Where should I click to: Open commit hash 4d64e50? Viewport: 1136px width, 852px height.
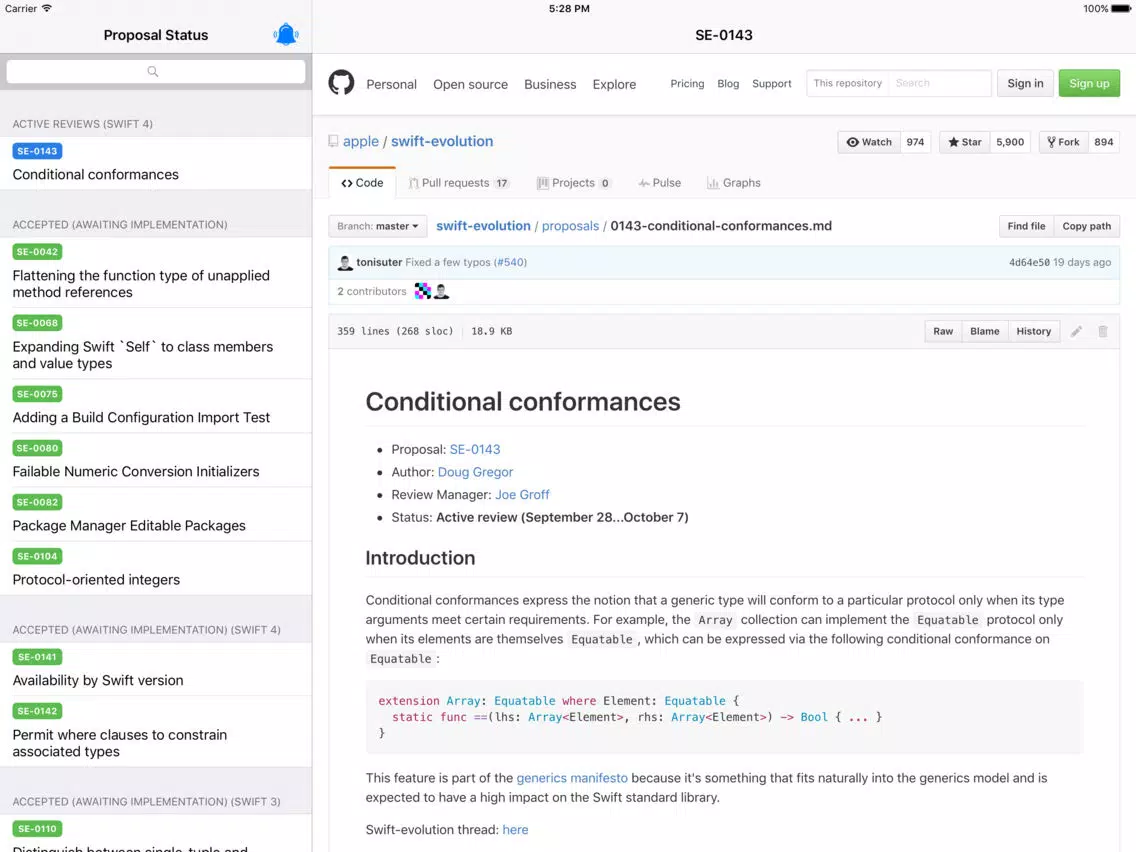coord(1029,262)
